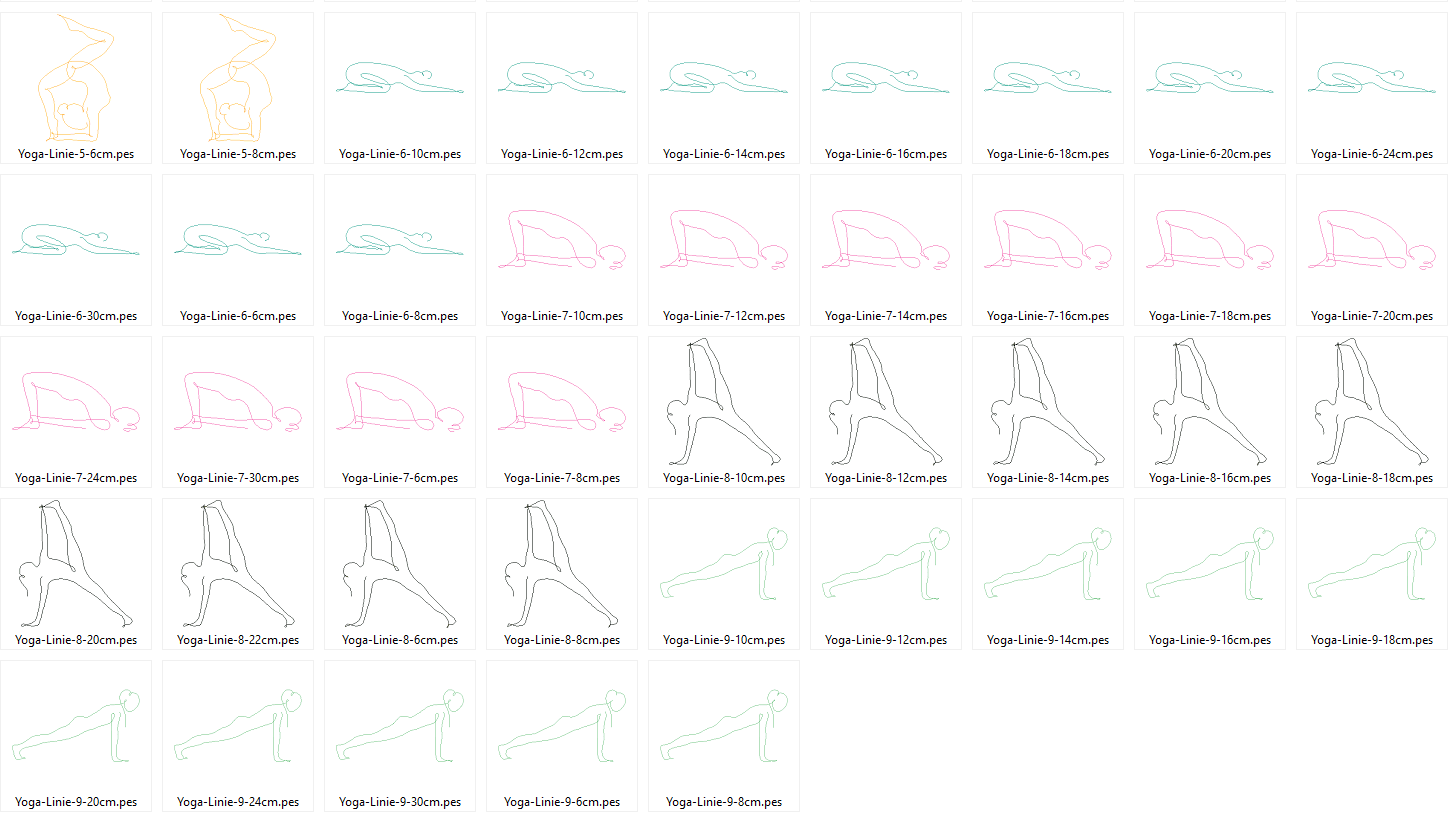
Task: Click the Yoga-Linie-9-18cm.pes file
Action: [x=1372, y=574]
